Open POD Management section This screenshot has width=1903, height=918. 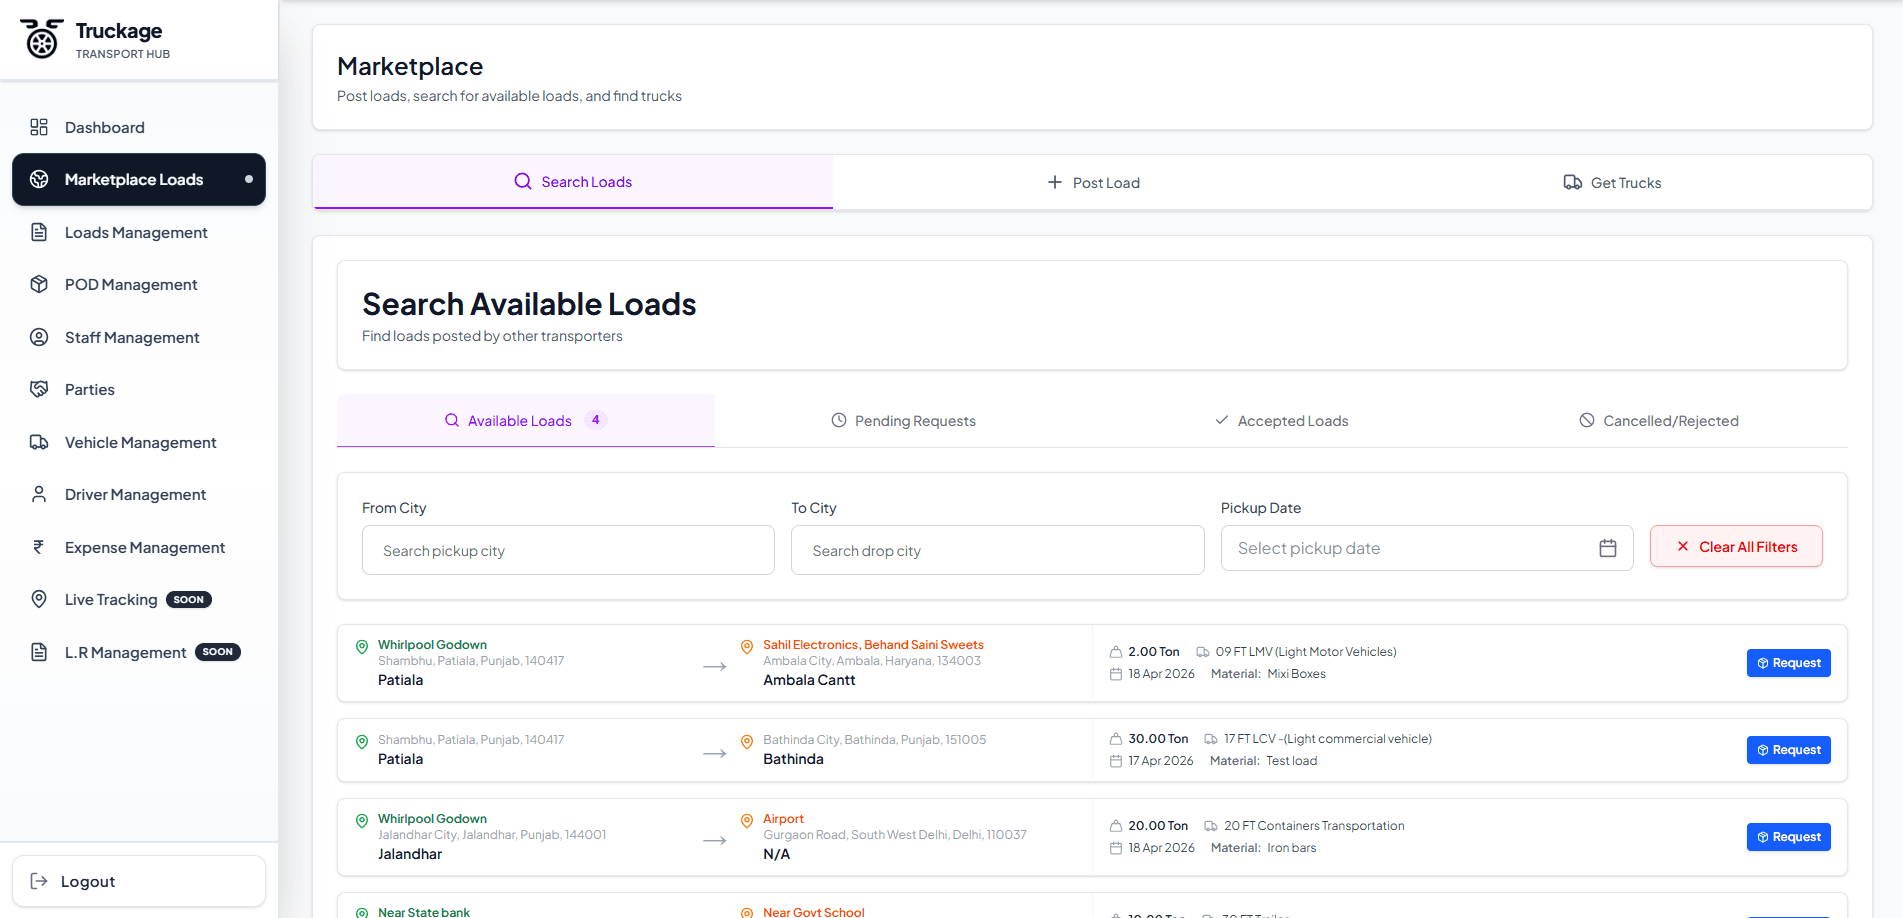[x=139, y=284]
